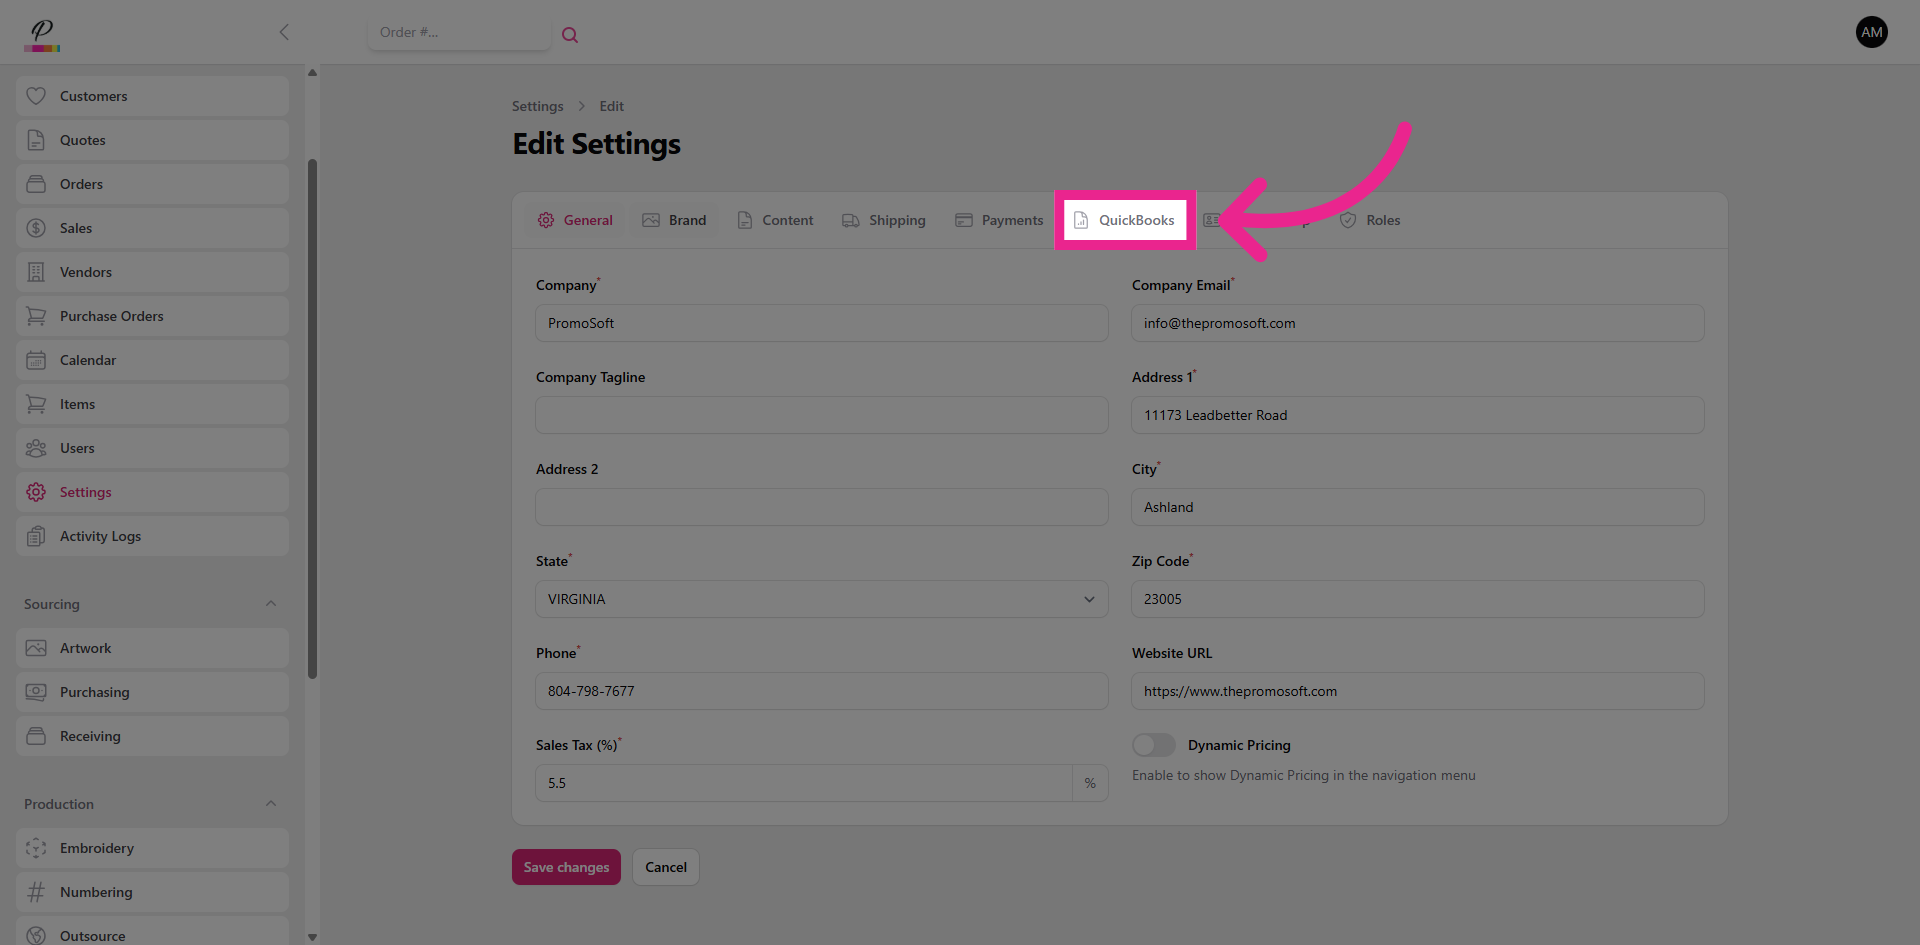
Task: Click the search magnifier icon
Action: pyautogui.click(x=570, y=35)
